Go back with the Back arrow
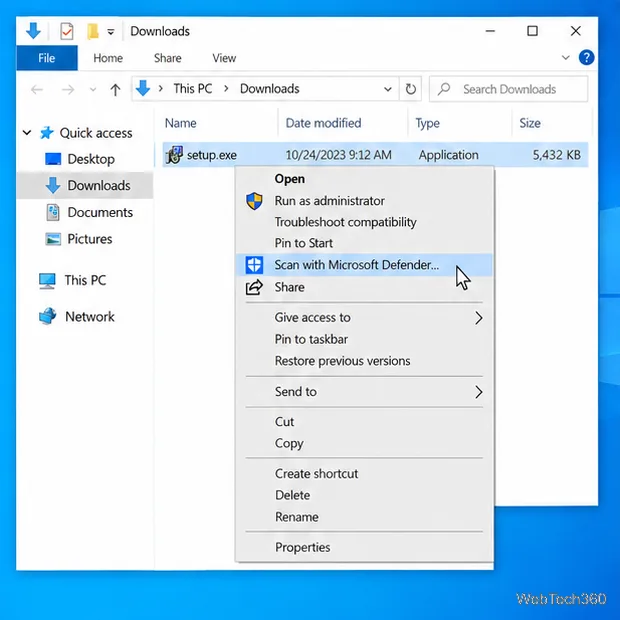 point(37,90)
